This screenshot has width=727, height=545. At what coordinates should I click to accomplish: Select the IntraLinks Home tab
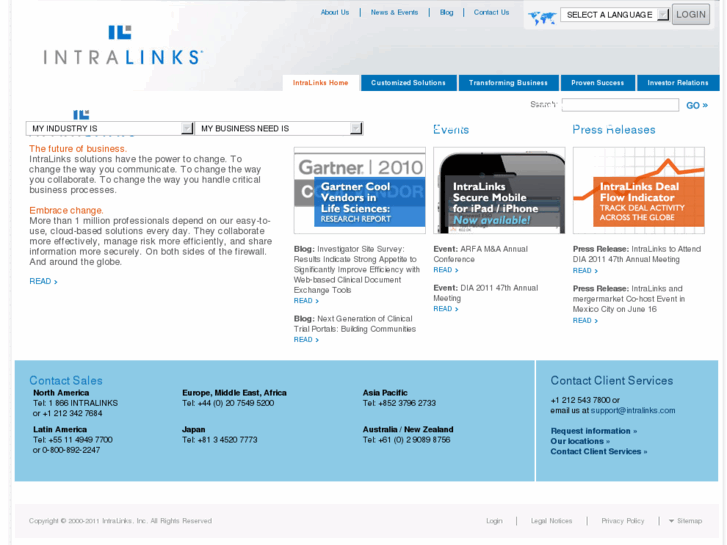[320, 83]
